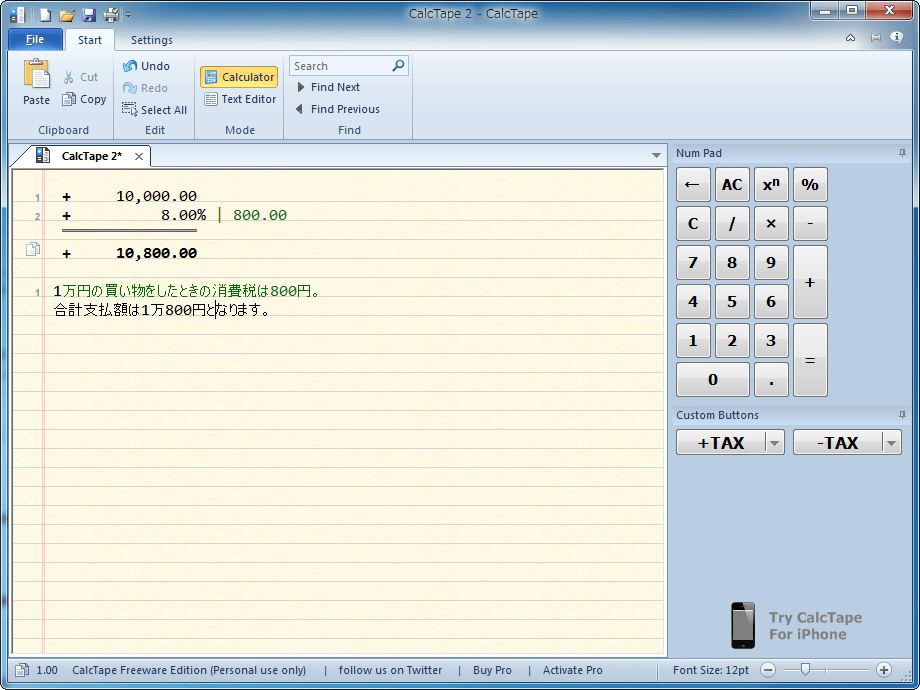The width and height of the screenshot is (920, 690).
Task: Click the backspace arrow key on Num Pad
Action: click(x=693, y=185)
